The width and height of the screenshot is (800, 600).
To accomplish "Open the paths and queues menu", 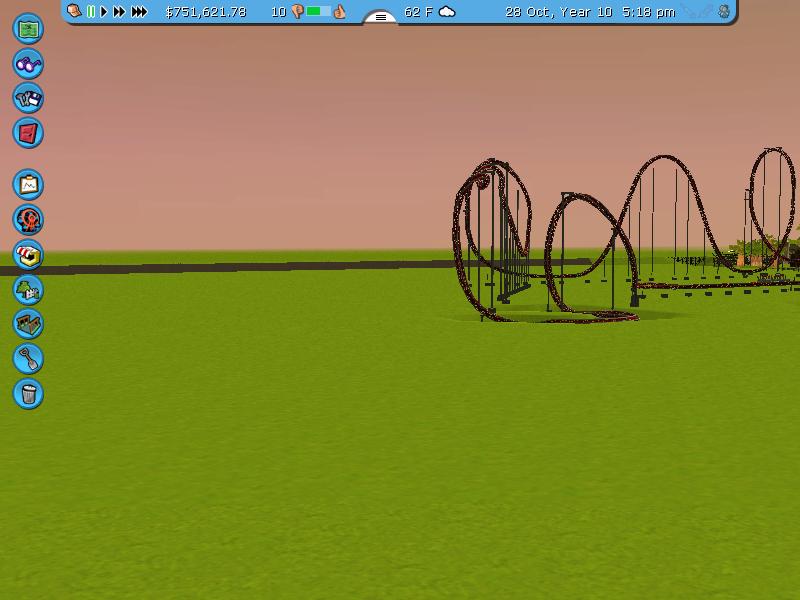I will pos(28,324).
